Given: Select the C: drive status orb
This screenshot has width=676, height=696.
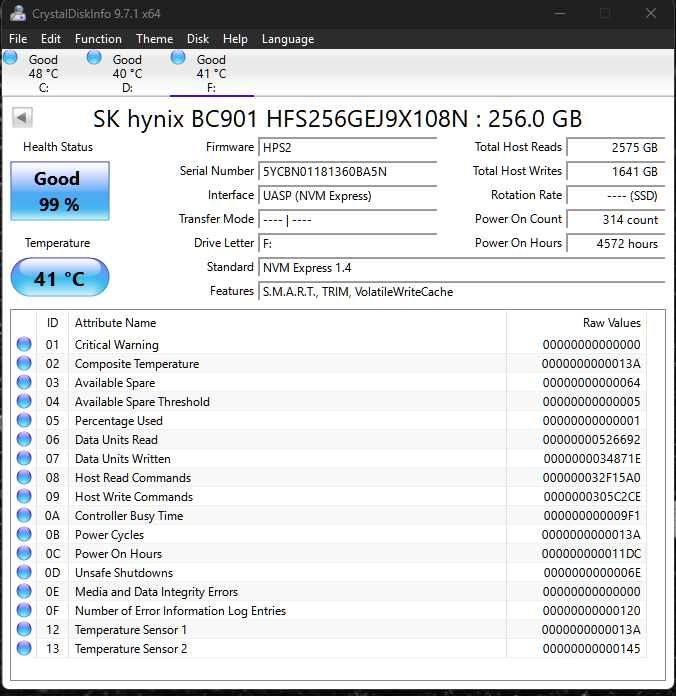Looking at the screenshot, I should tap(10, 58).
